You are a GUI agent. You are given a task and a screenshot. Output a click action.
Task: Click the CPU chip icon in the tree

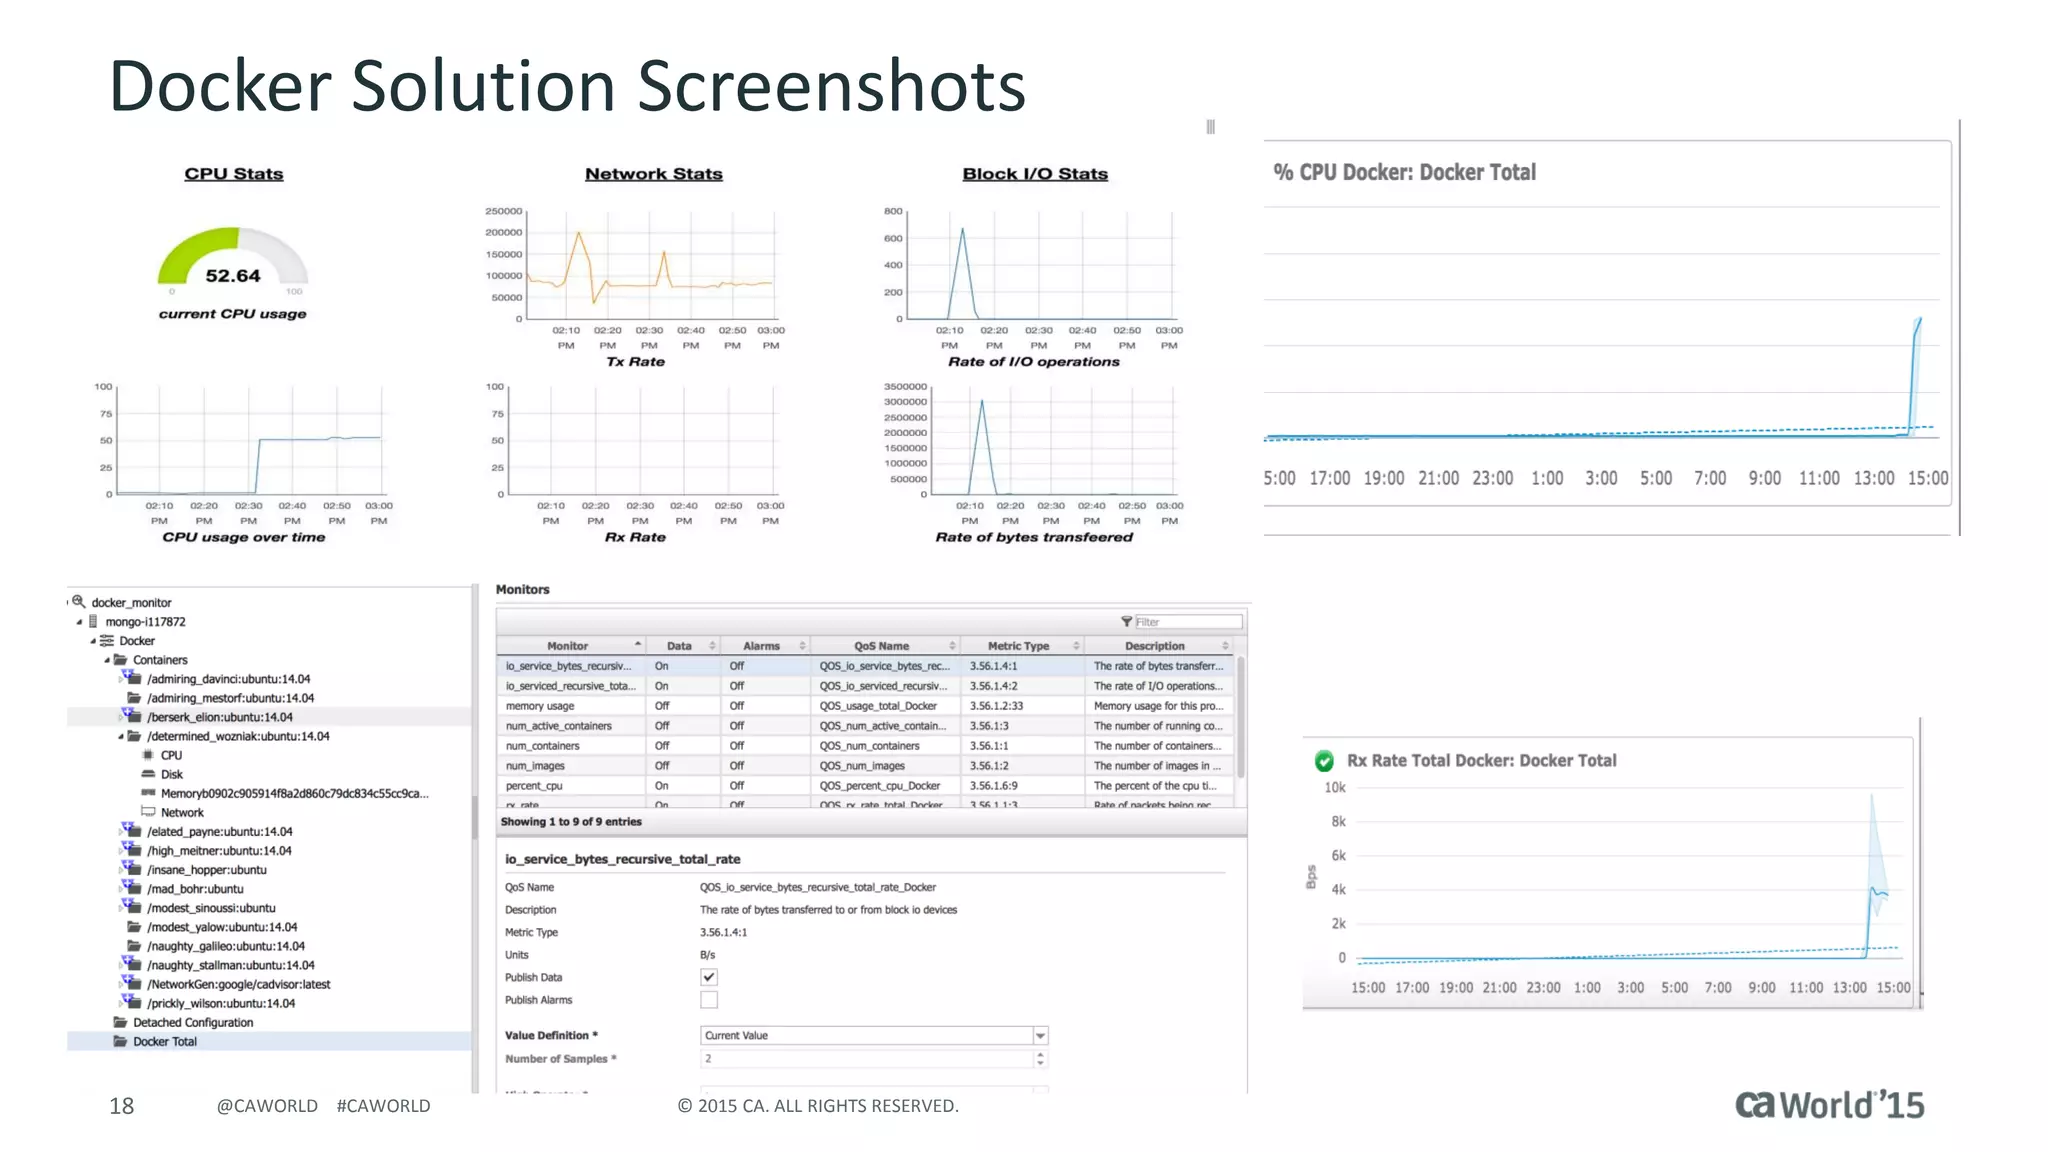tap(148, 755)
